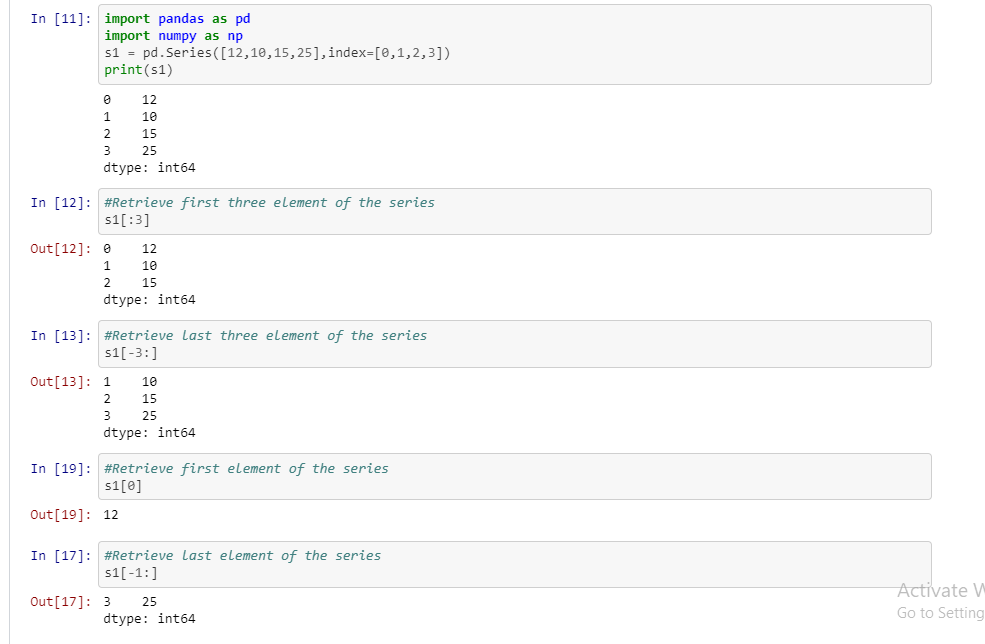This screenshot has height=644, width=985.
Task: Click the Out[19] output prompt
Action: pos(61,515)
